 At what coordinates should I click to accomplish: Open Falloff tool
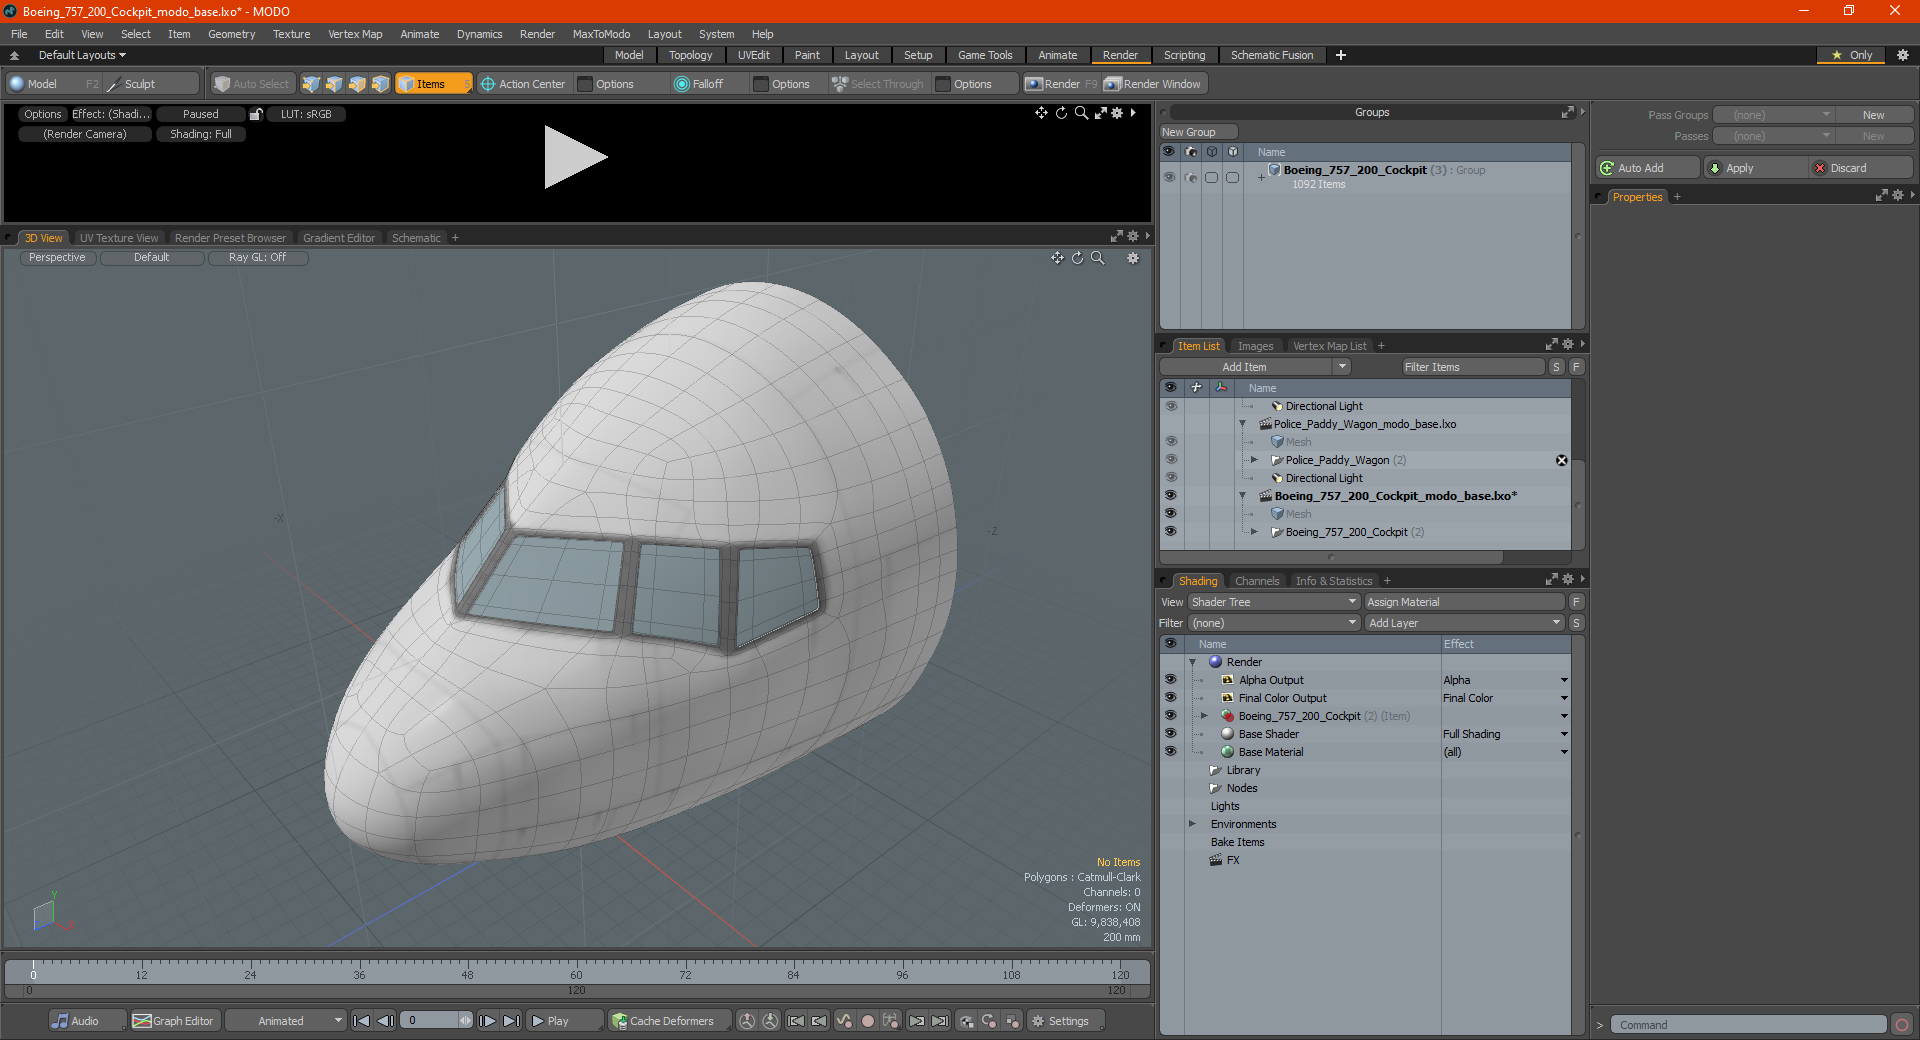699,84
